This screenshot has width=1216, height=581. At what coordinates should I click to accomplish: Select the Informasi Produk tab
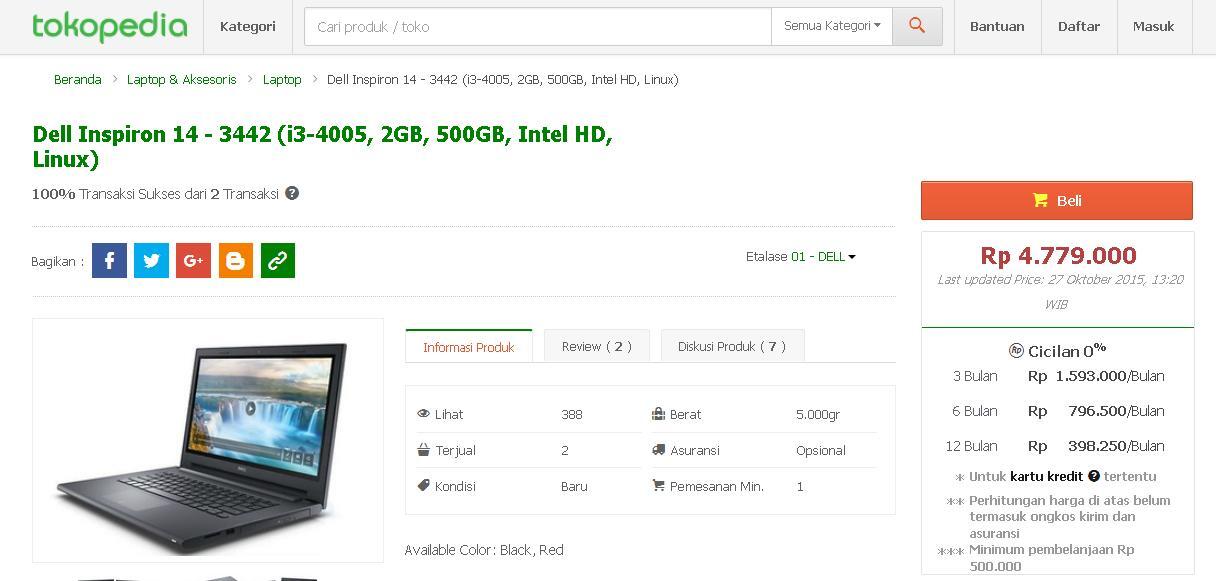[469, 347]
